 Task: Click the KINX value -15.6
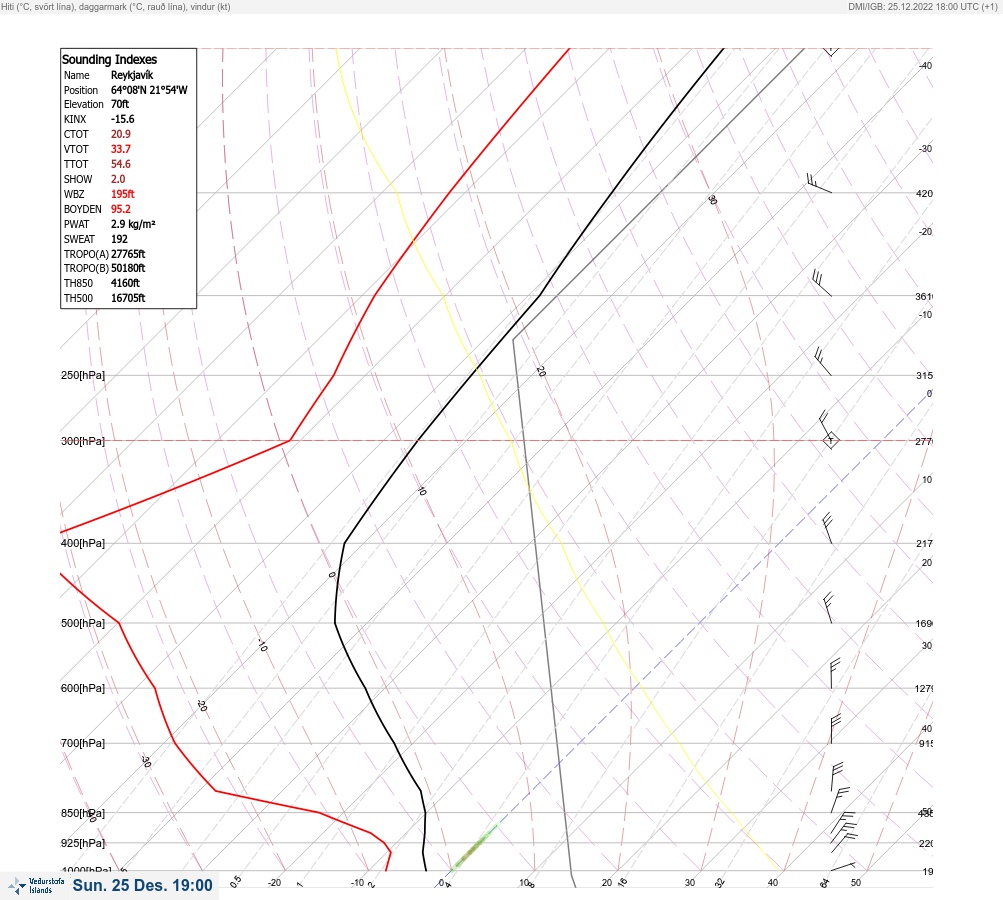[x=122, y=119]
